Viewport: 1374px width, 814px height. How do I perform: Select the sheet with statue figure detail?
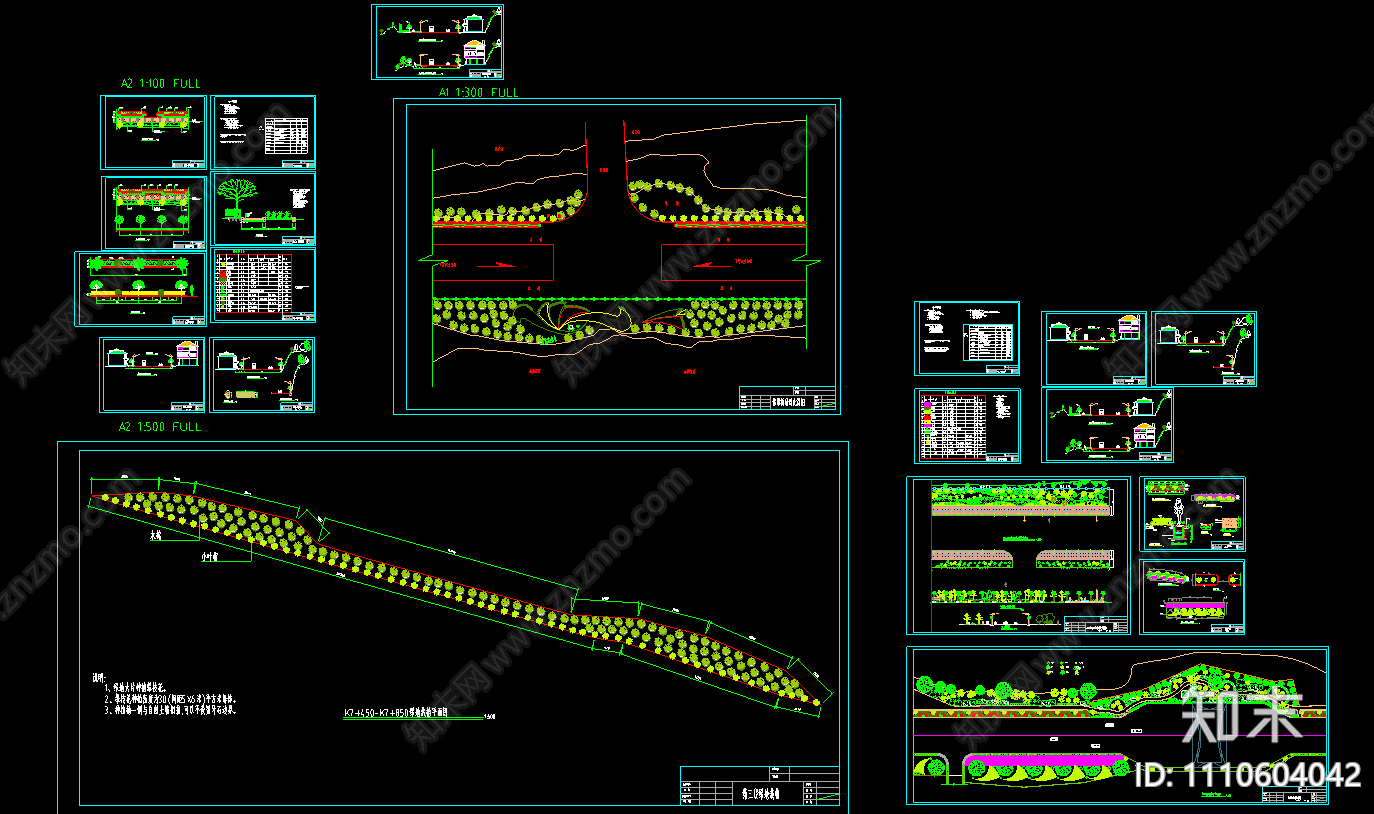pos(1193,513)
